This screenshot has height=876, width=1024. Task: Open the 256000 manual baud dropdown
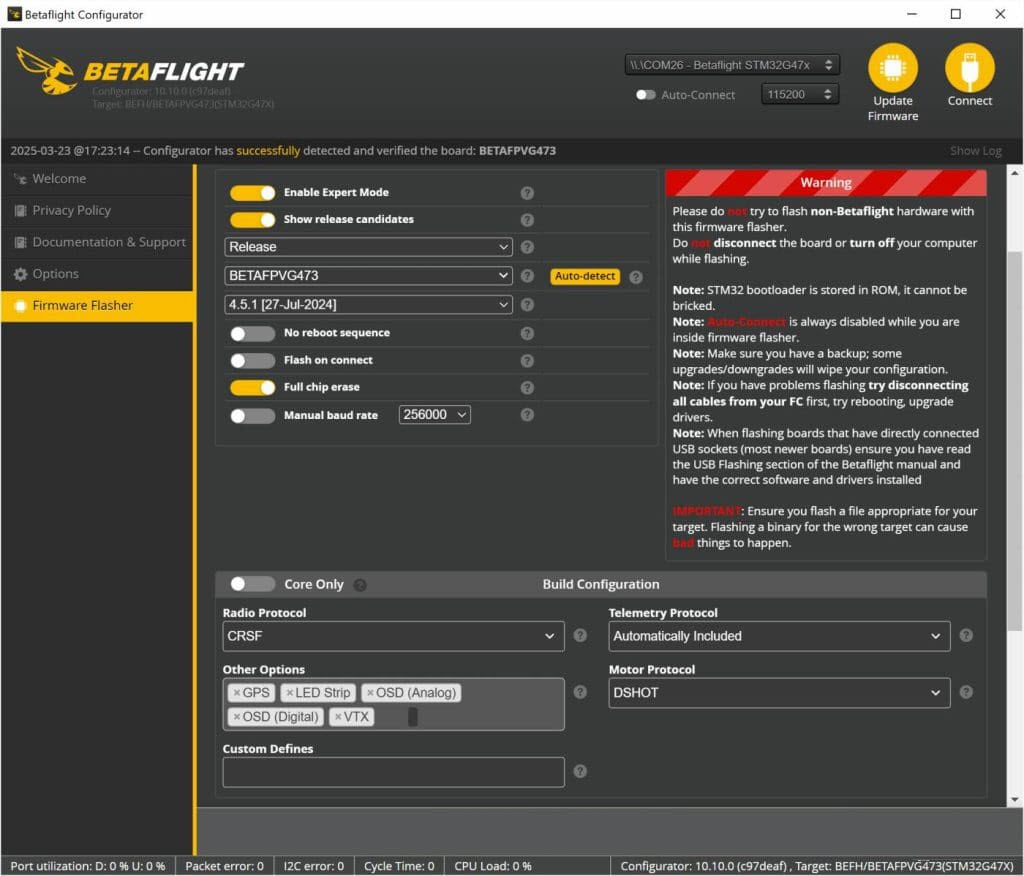point(435,415)
